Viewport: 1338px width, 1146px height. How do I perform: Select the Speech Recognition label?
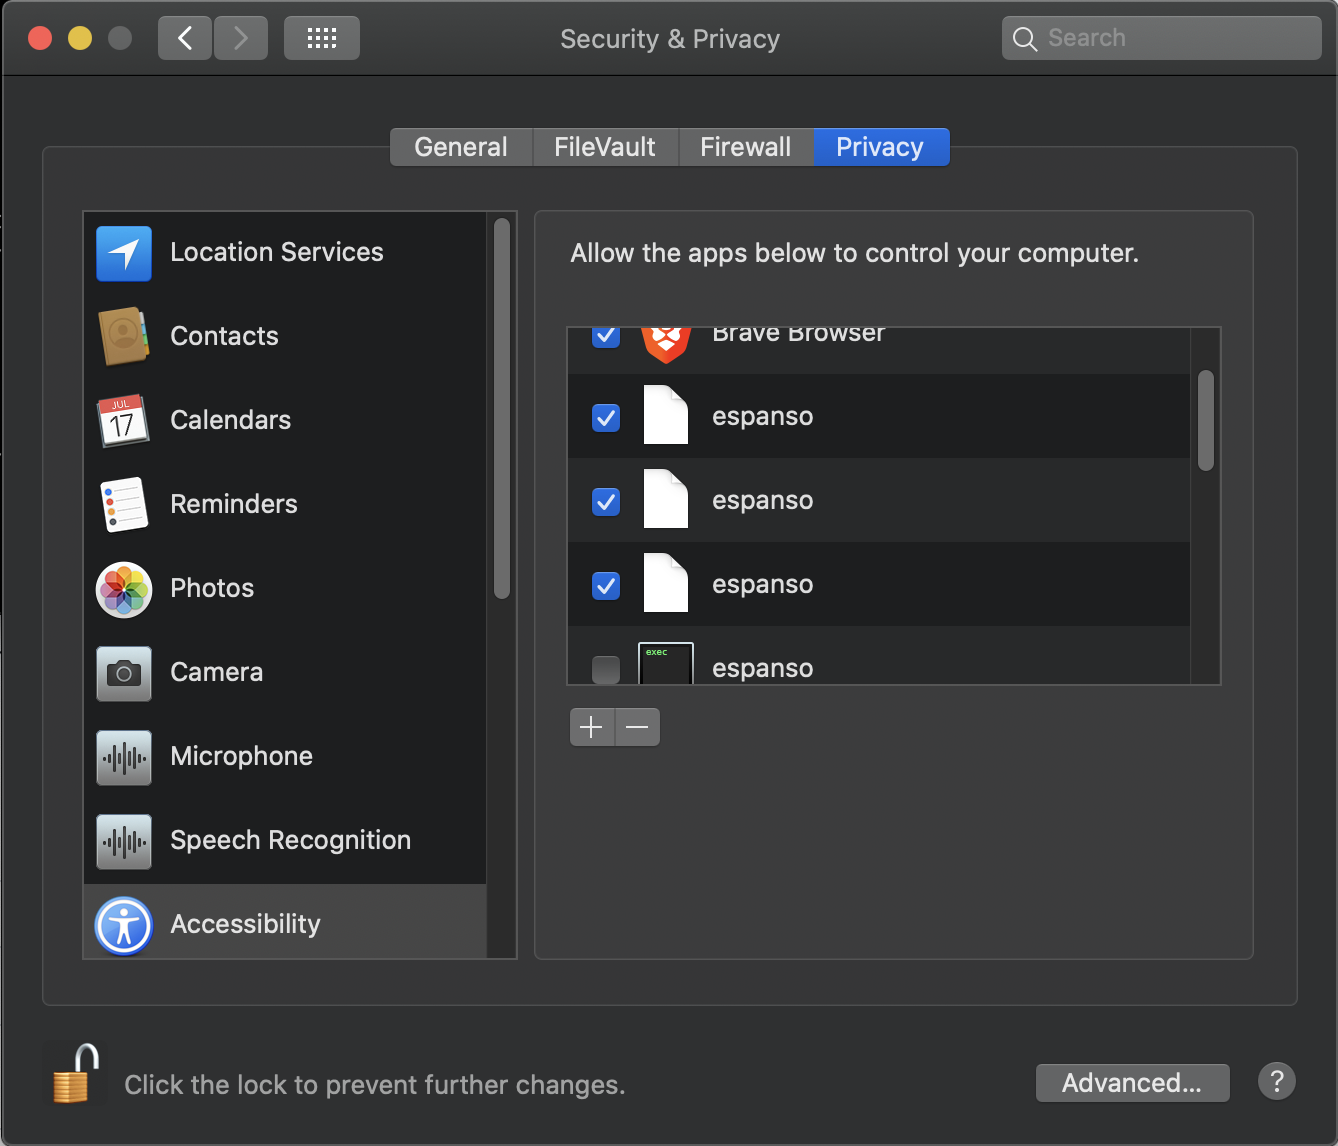291,840
